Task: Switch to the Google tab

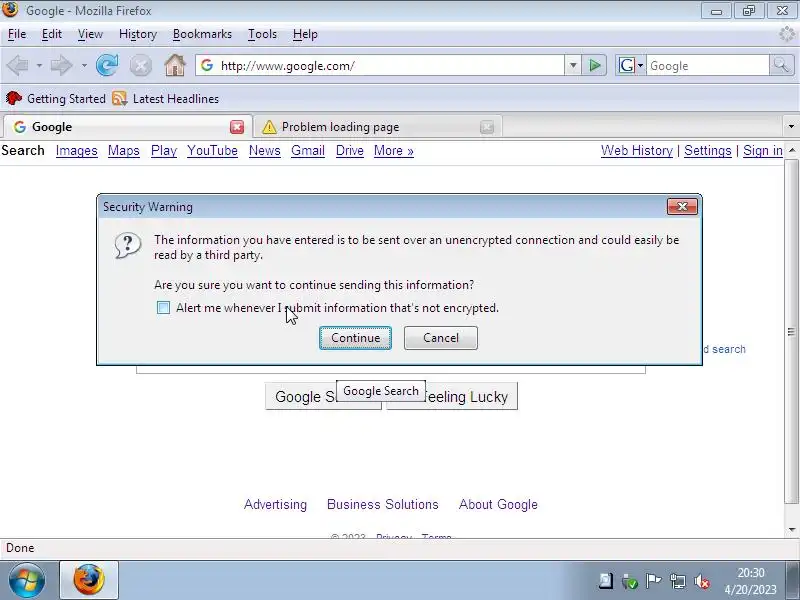Action: point(128,127)
